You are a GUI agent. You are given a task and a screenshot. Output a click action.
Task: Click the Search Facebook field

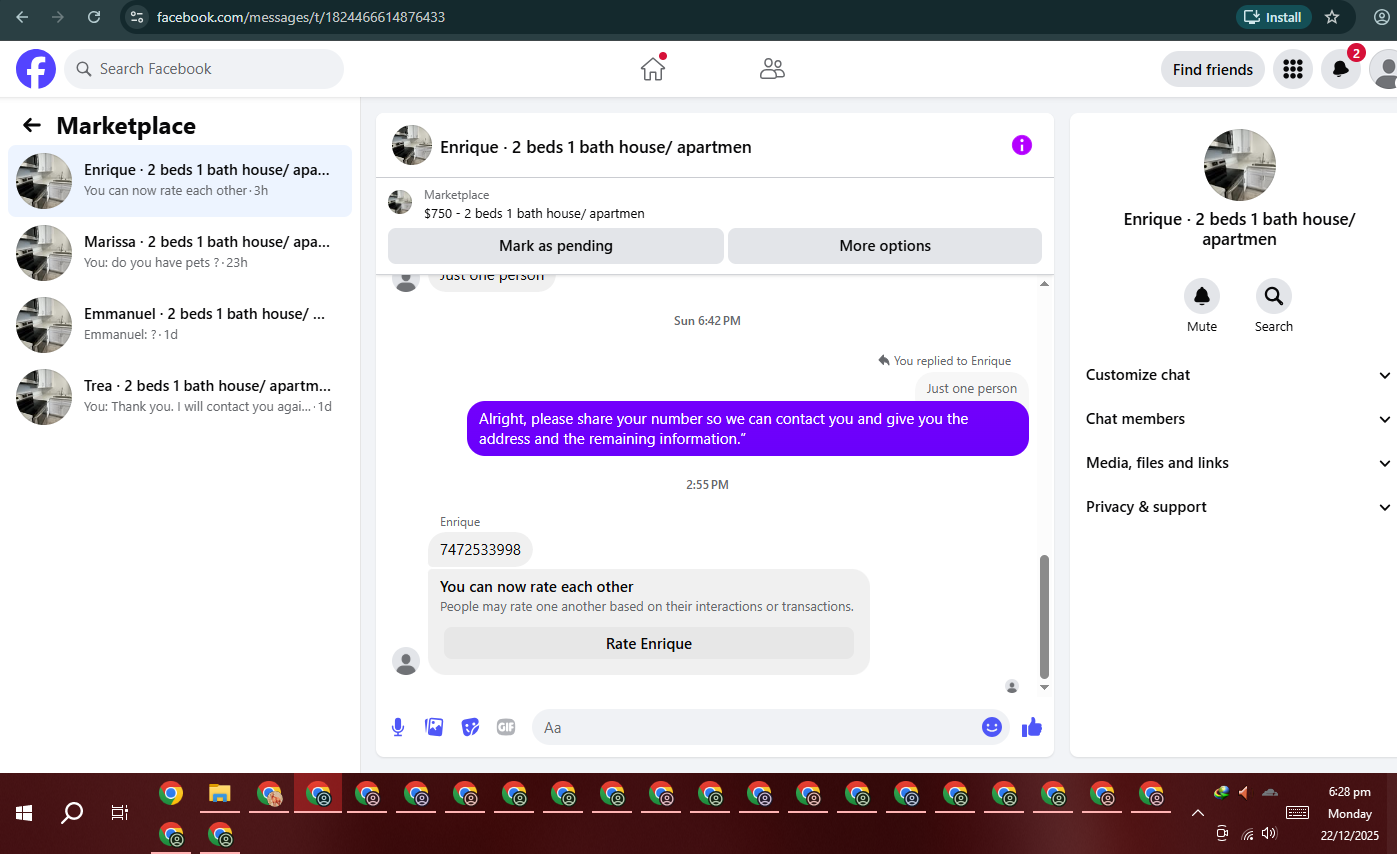point(204,69)
